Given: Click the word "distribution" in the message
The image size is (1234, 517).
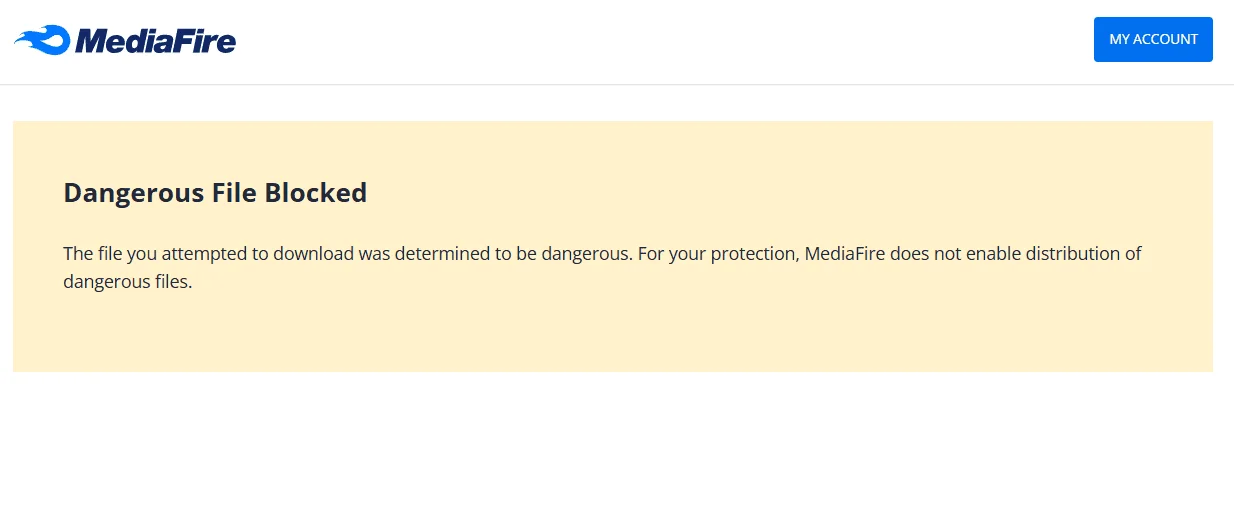Looking at the screenshot, I should 1076,254.
